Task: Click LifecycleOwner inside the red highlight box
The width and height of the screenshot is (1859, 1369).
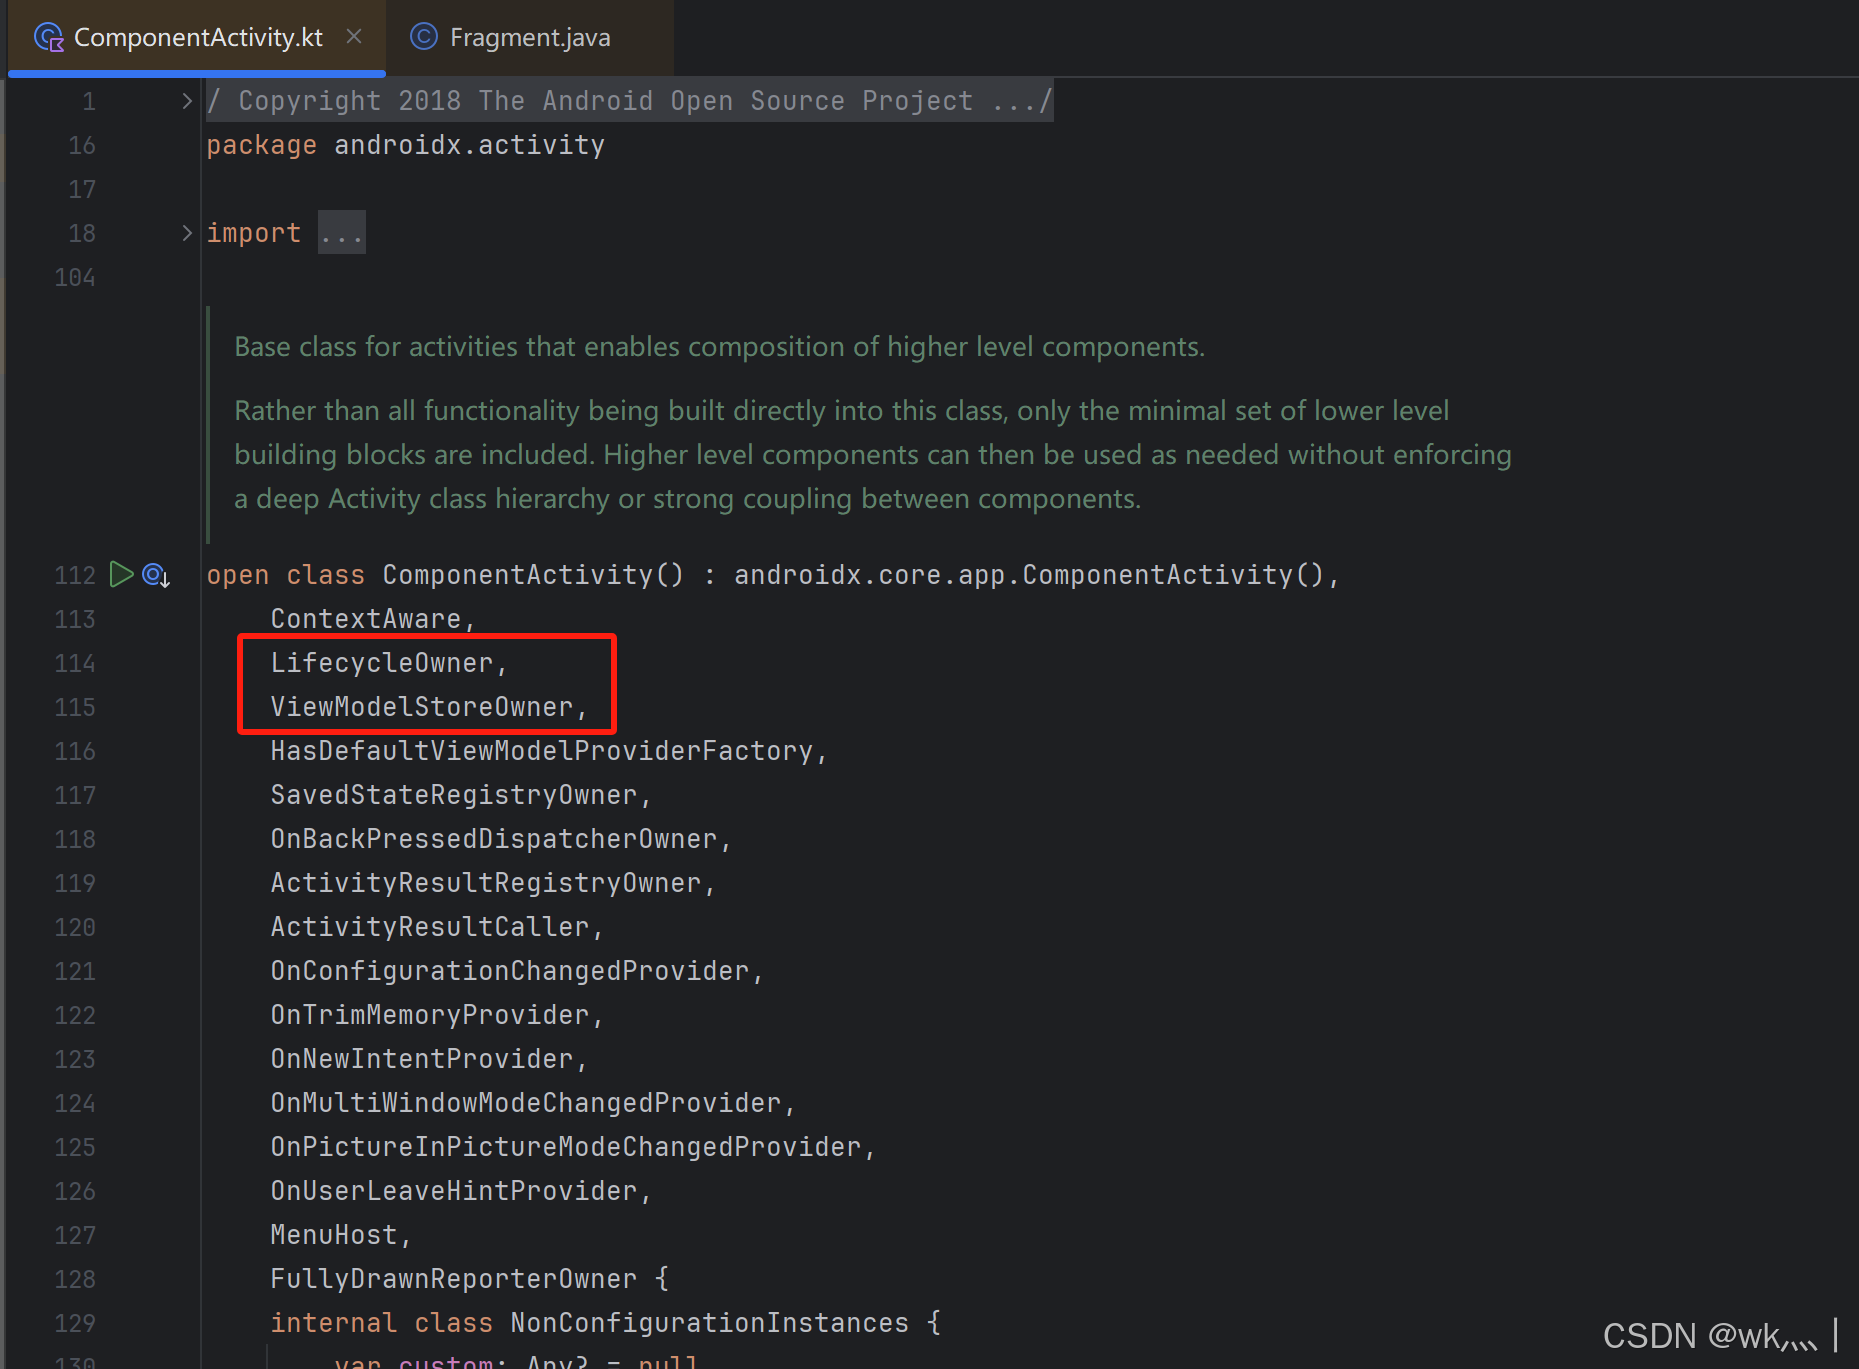Action: click(x=384, y=661)
